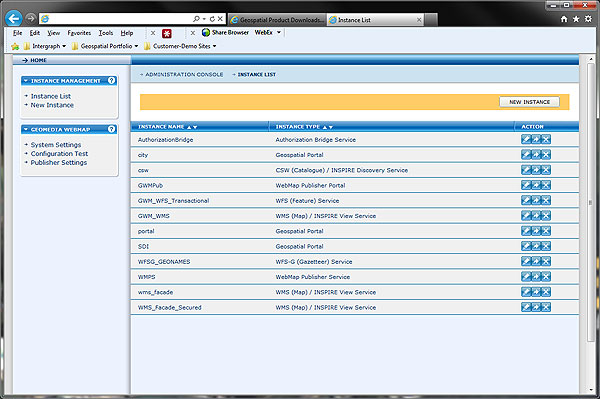This screenshot has width=600, height=399.
Task: Open the View menu
Action: 54,33
